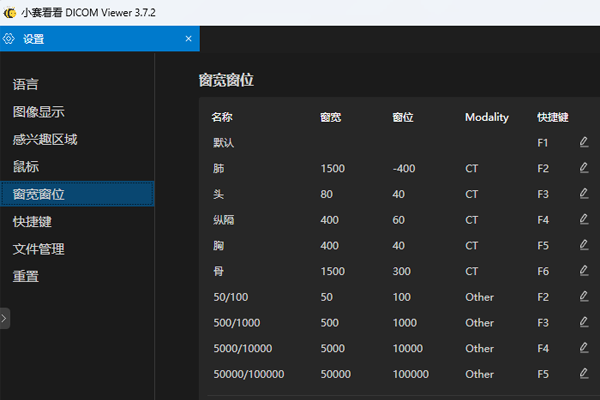
Task: Open the 图像显示 settings section
Action: [39, 112]
